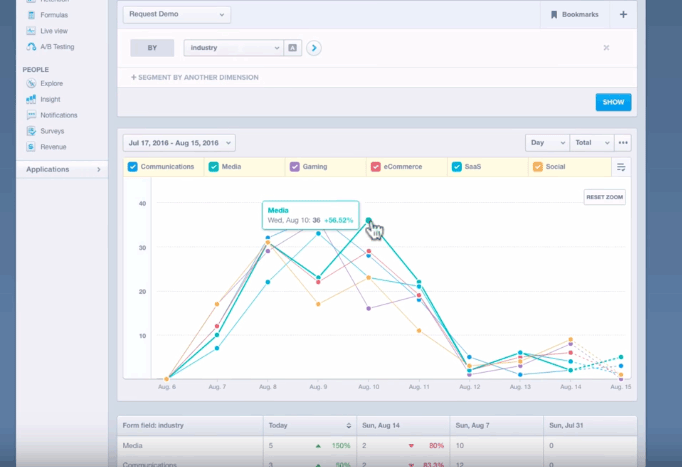Click the legend list settings icon
Screen dimensions: 682x467
pos(621,167)
